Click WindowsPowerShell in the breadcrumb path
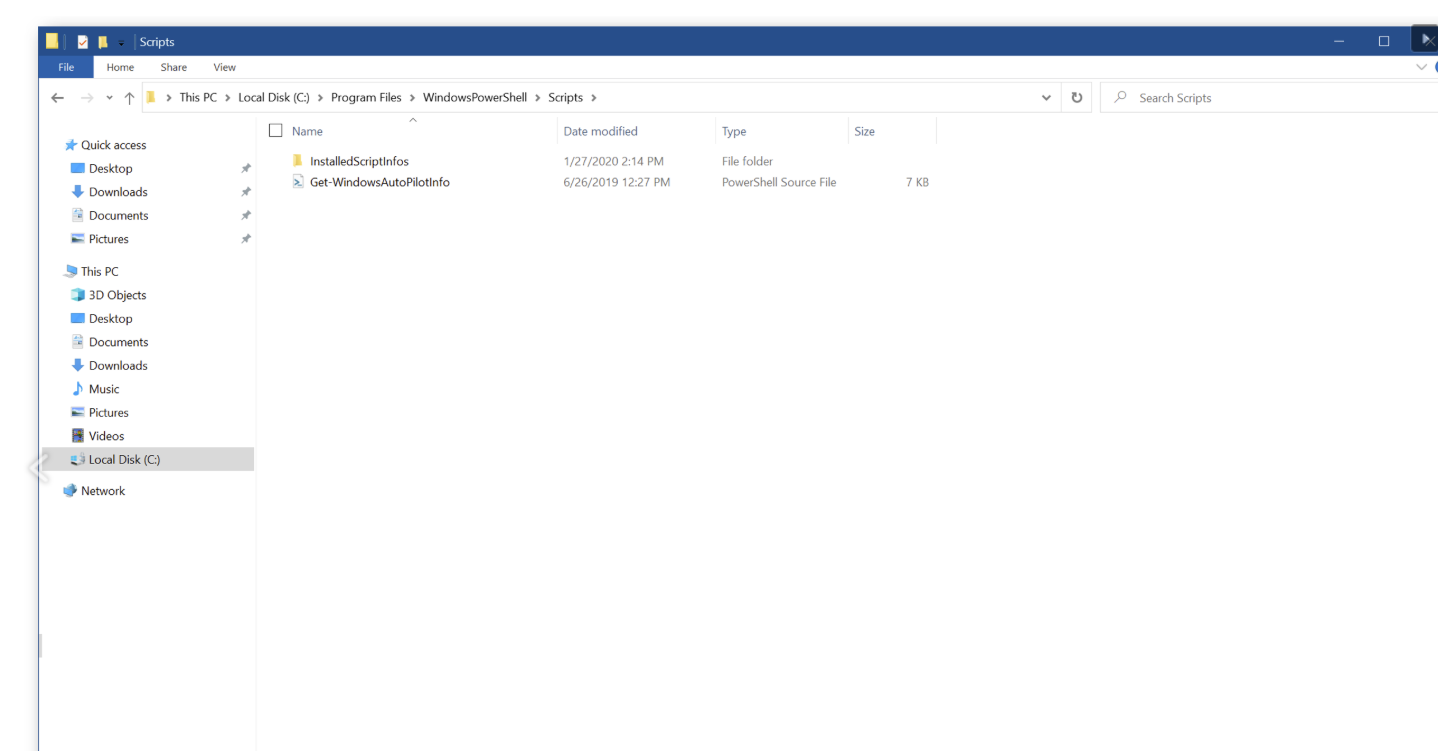 [x=474, y=98]
